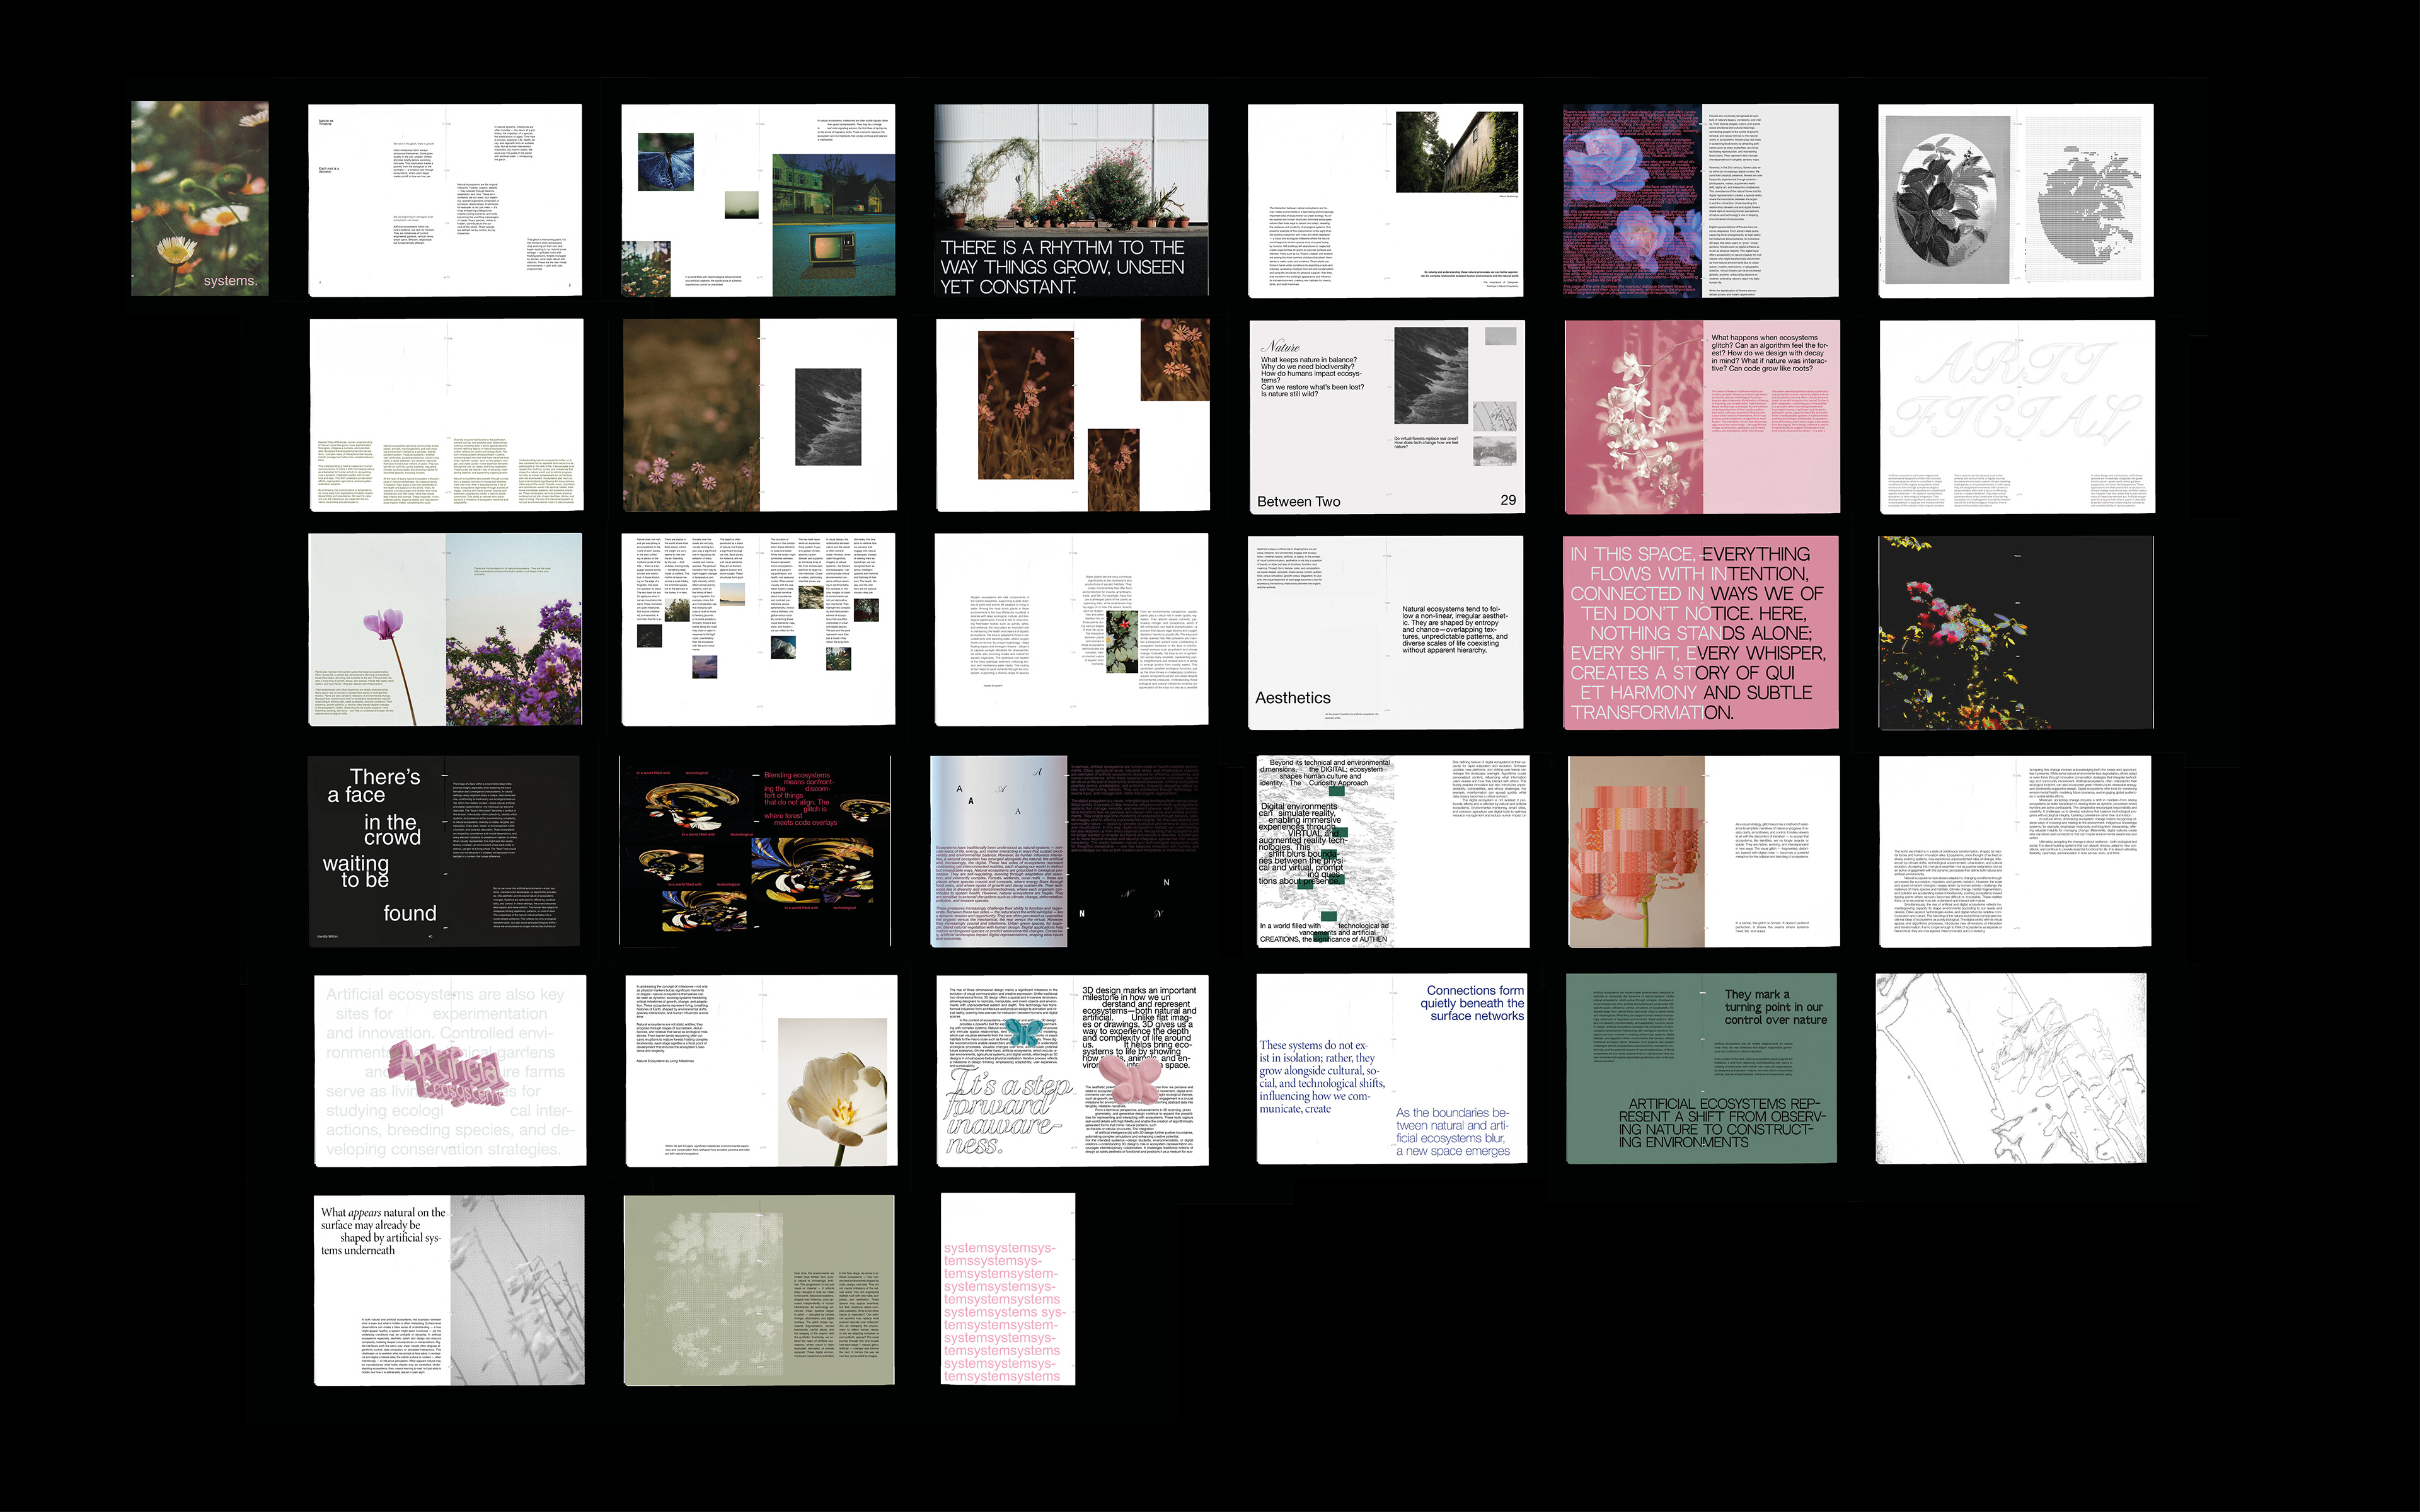2420x1512 pixels.
Task: Open the pink repeated 'systems' text page
Action: click(x=1007, y=1288)
